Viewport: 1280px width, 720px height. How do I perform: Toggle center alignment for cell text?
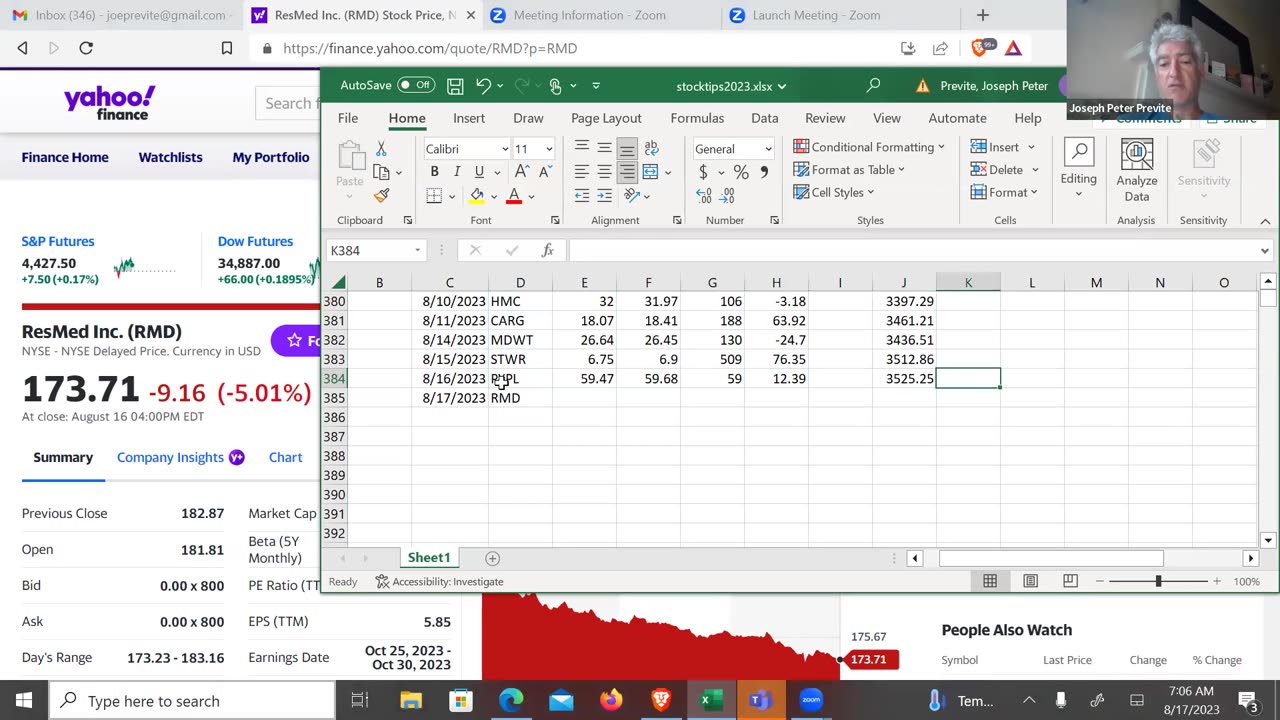pos(604,172)
